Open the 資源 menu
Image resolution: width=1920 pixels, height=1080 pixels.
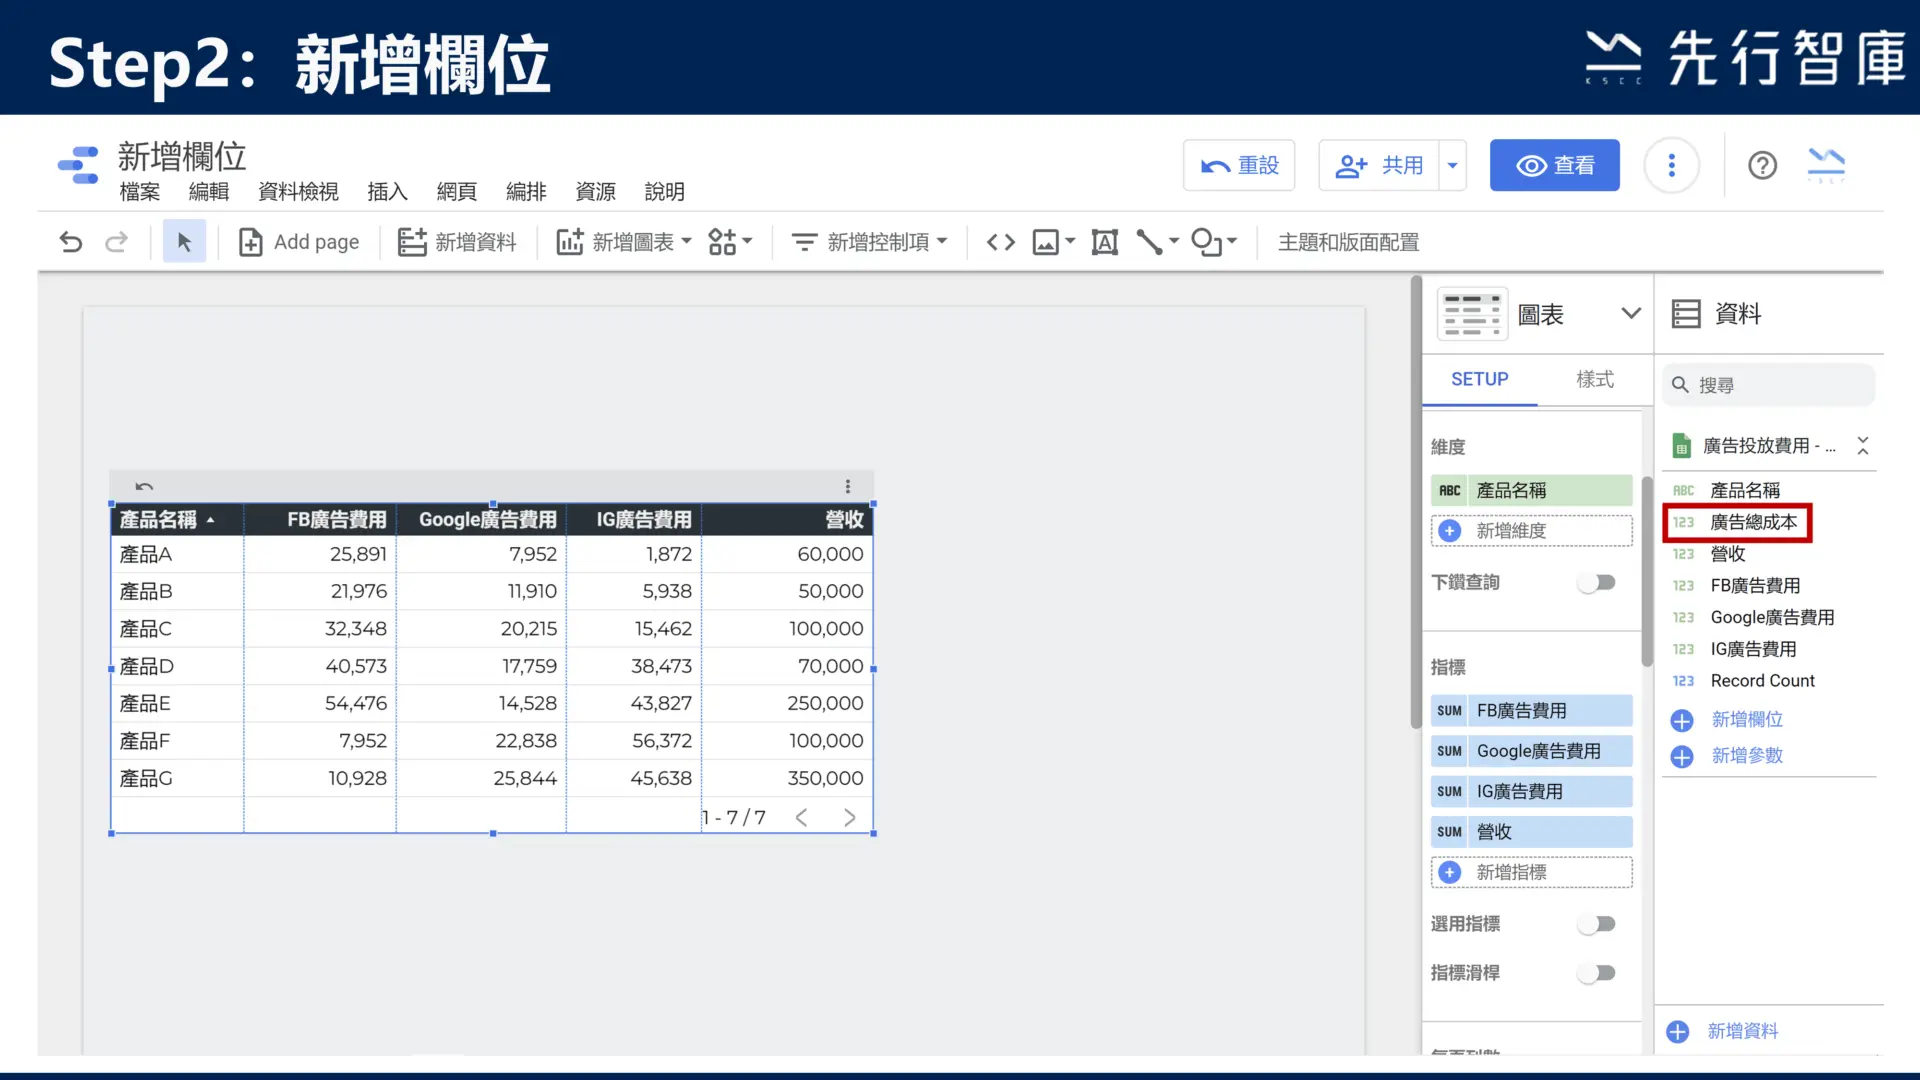[x=595, y=192]
